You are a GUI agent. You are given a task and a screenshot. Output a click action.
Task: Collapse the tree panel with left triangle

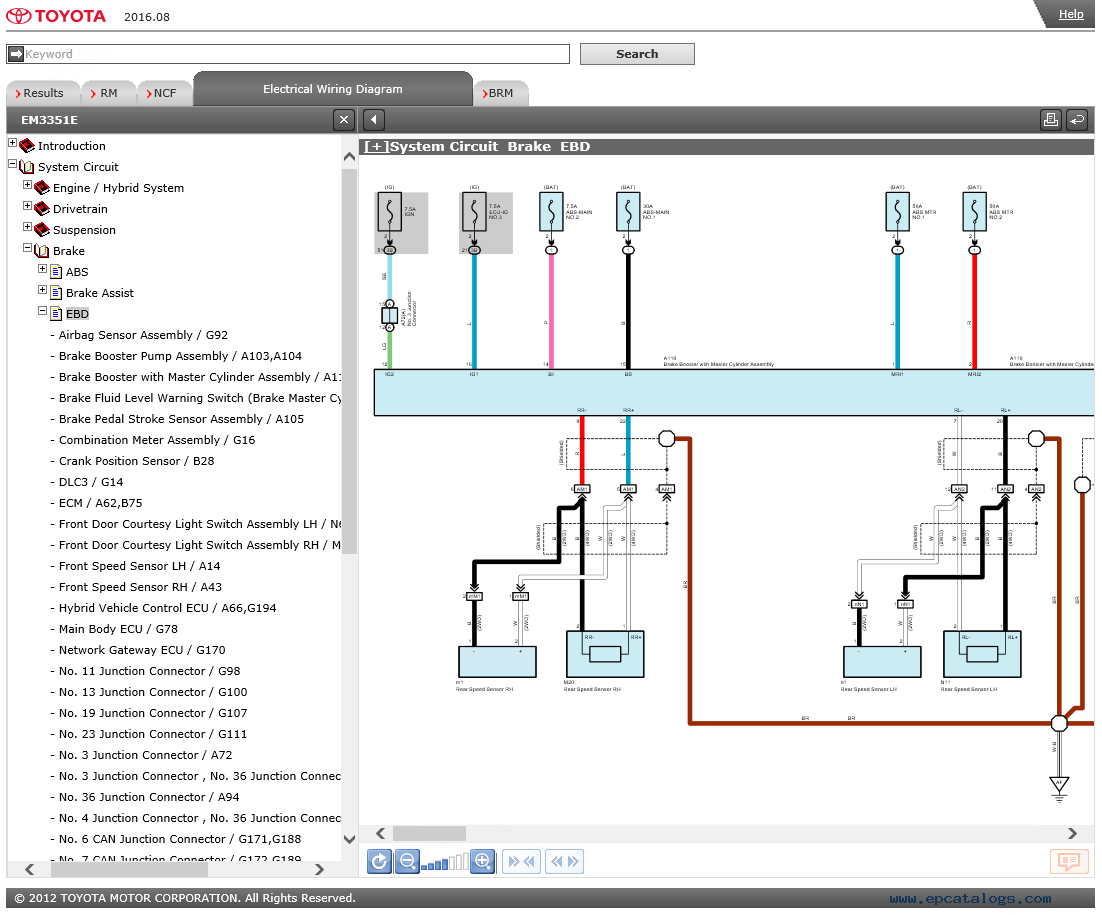374,119
